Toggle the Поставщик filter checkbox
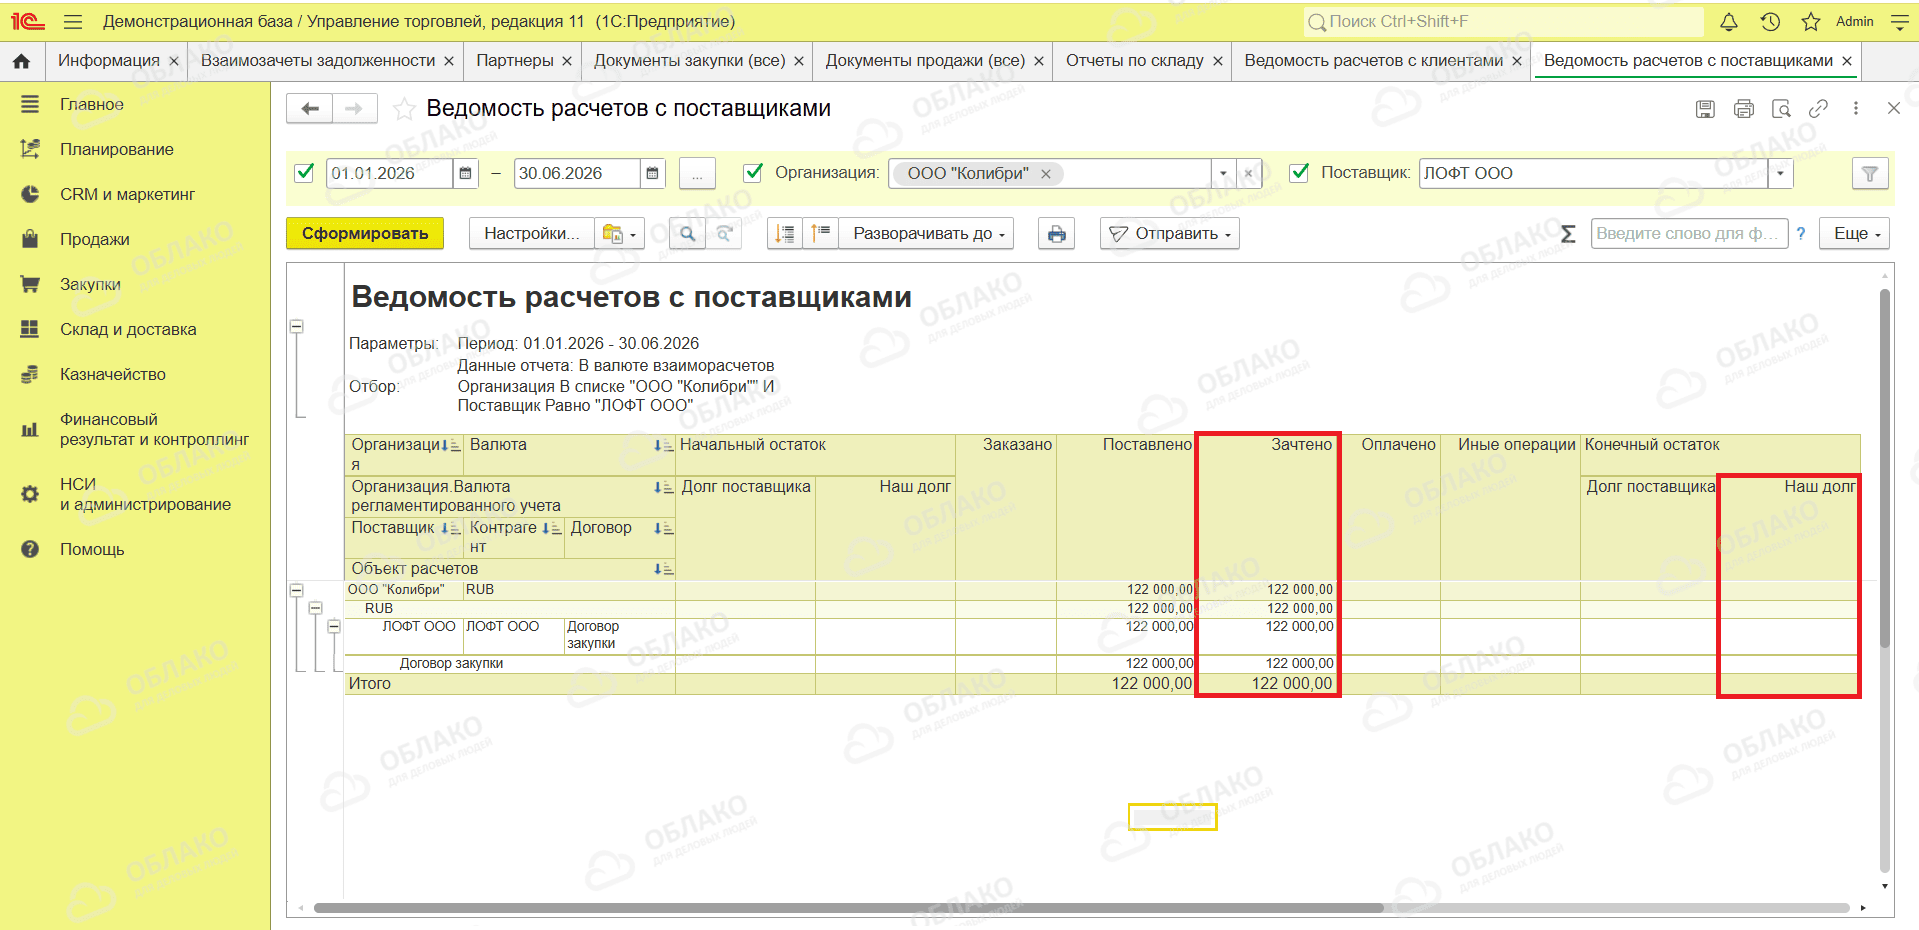The height and width of the screenshot is (930, 1919). [1299, 173]
